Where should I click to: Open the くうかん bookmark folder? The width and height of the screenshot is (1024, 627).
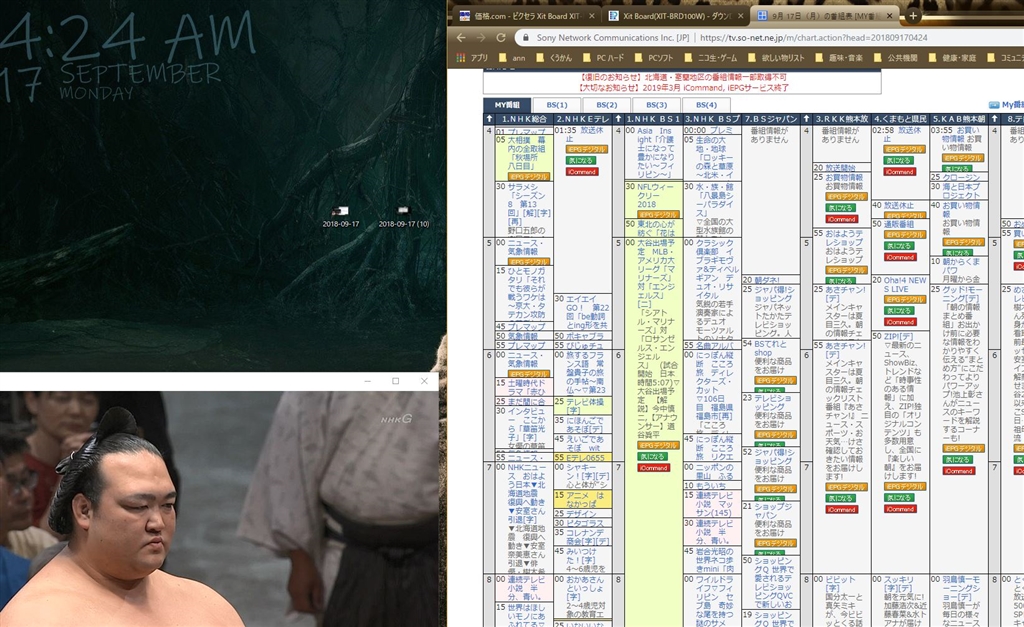pos(554,57)
